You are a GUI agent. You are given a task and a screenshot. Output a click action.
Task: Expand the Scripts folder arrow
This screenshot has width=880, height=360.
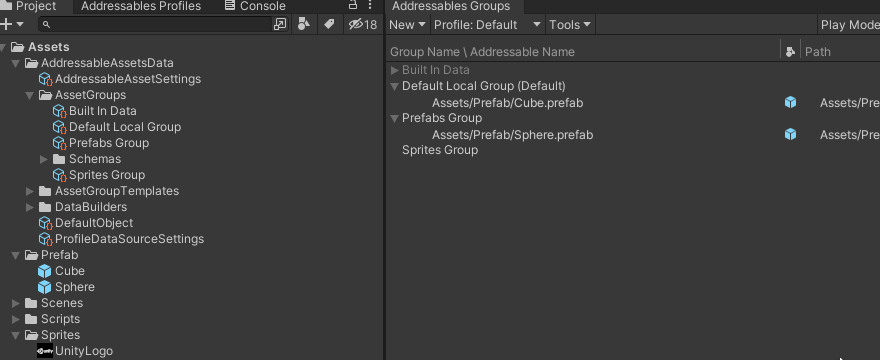pos(16,319)
